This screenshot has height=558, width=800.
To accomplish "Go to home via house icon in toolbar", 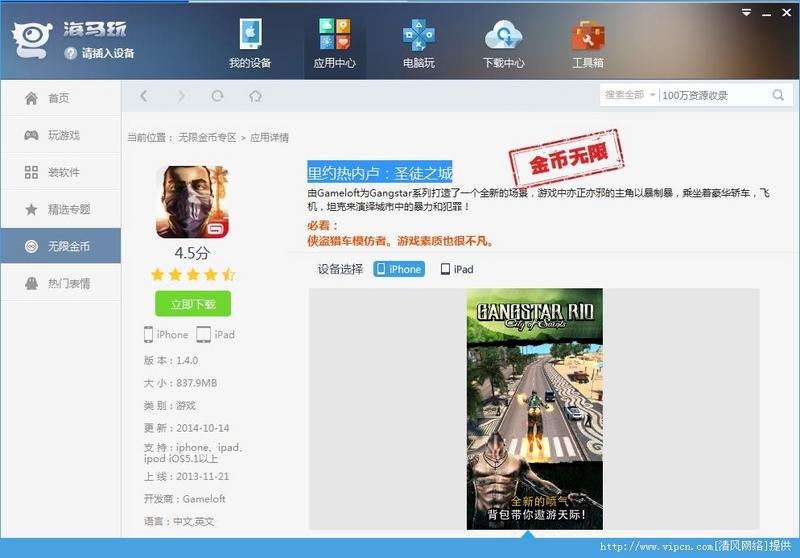I will pos(255,95).
